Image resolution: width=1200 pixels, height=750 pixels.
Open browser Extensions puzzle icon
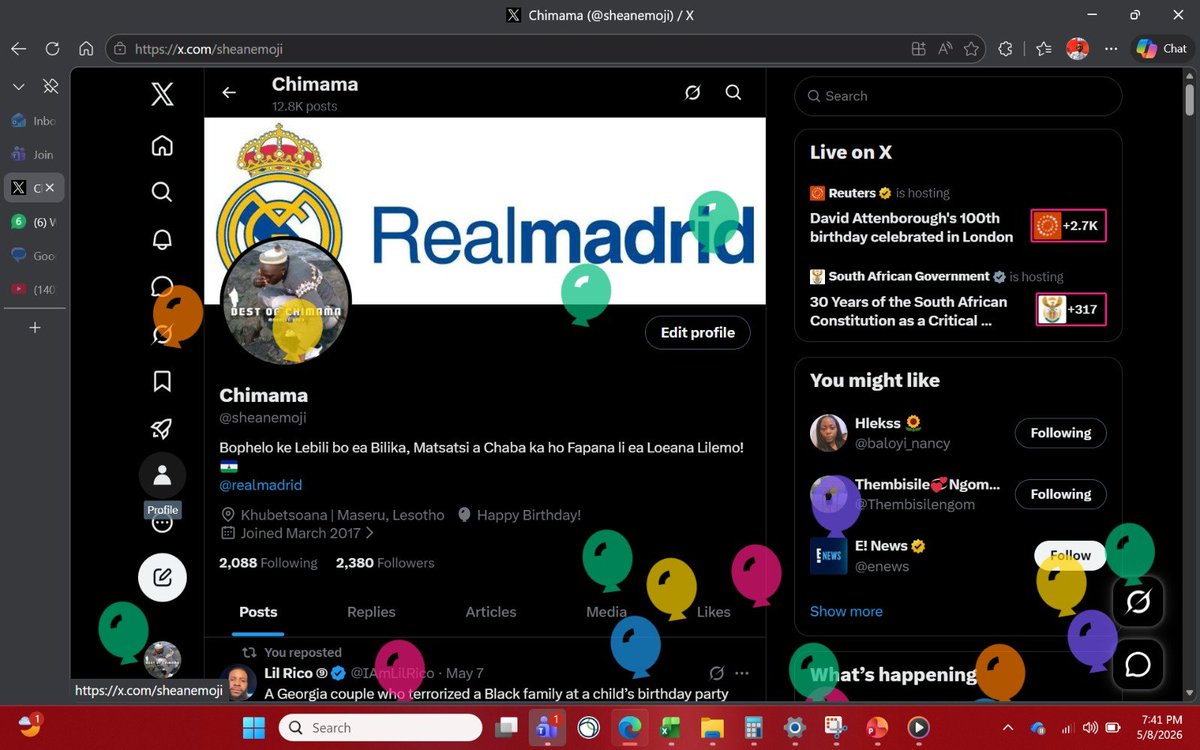coord(1006,48)
